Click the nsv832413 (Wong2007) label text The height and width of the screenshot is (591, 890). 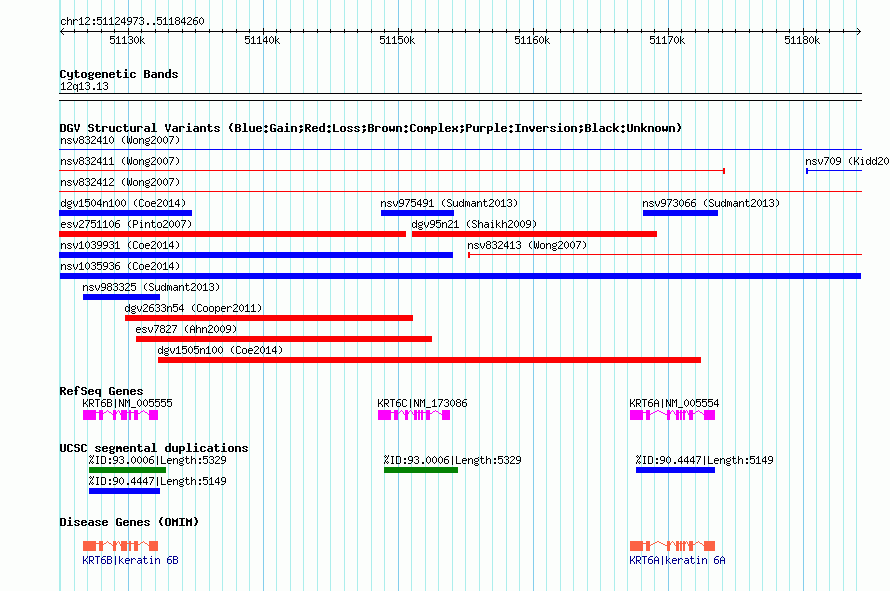click(527, 245)
